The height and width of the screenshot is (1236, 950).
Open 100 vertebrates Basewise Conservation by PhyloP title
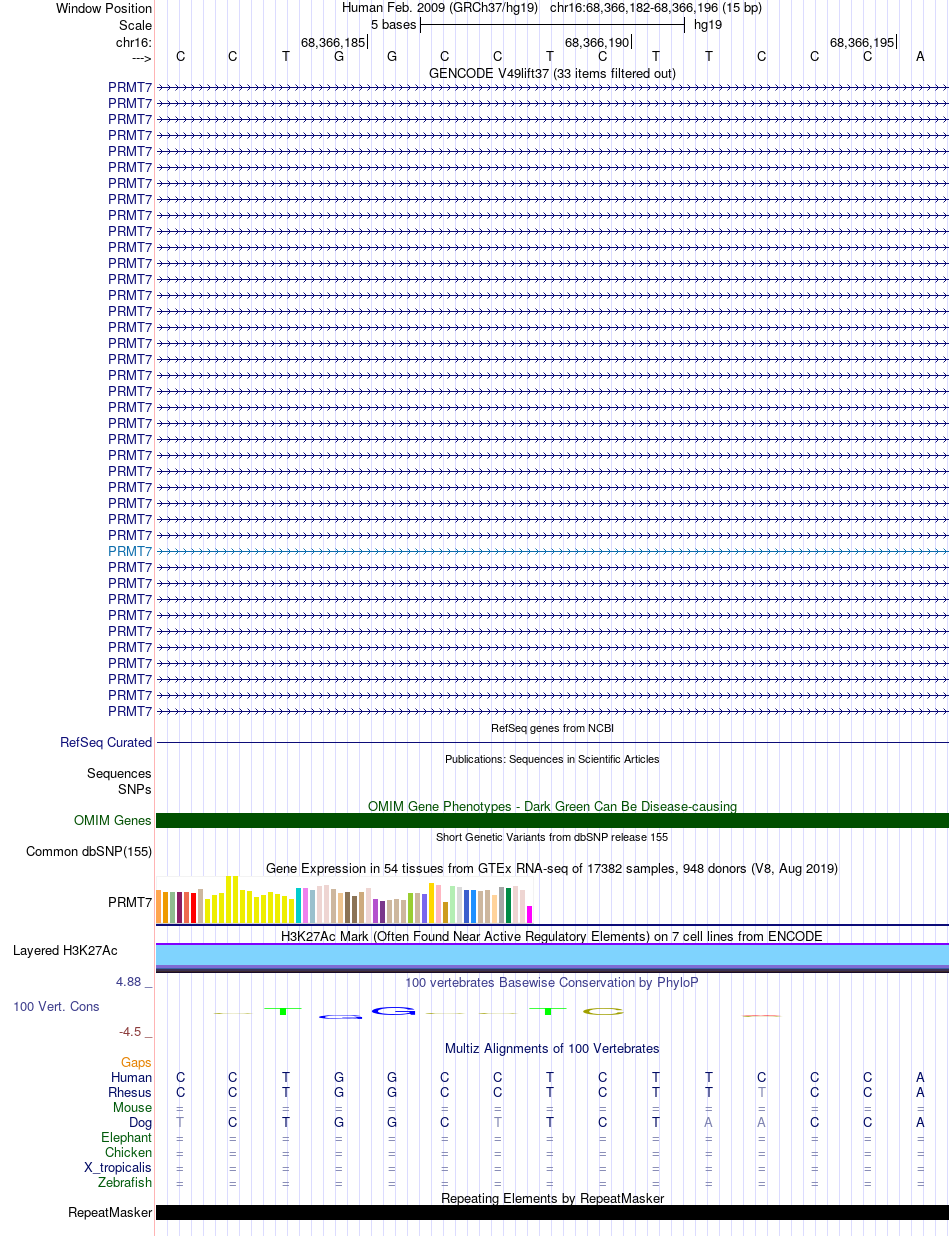(x=552, y=983)
